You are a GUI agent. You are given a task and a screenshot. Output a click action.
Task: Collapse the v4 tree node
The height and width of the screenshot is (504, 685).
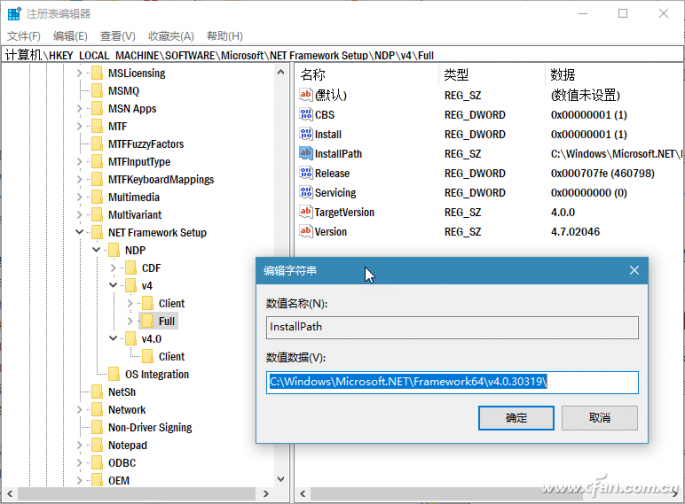tap(113, 285)
